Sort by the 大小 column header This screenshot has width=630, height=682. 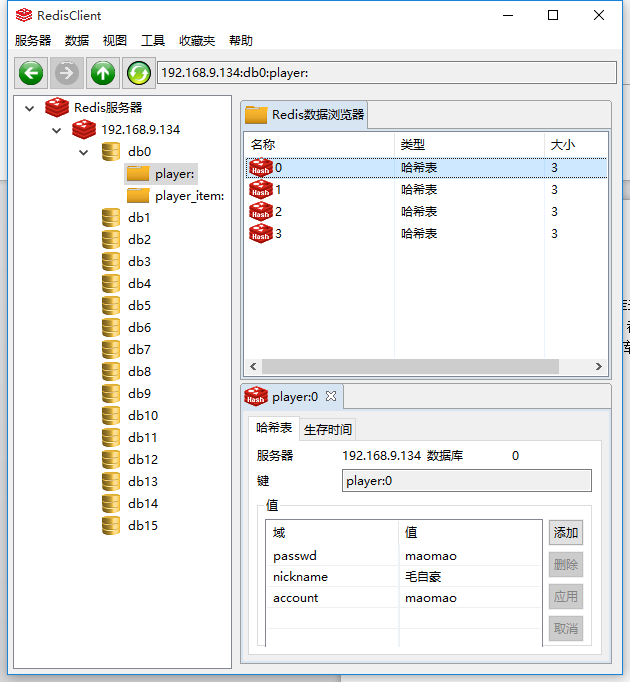(576, 144)
